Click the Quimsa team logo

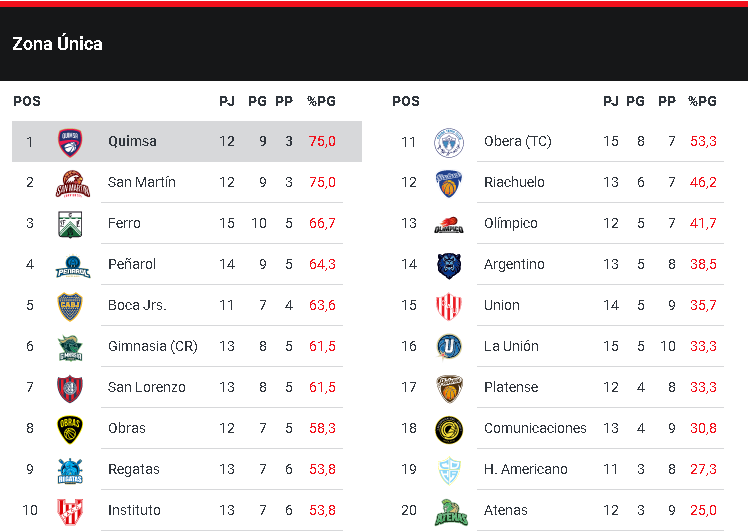coord(69,141)
